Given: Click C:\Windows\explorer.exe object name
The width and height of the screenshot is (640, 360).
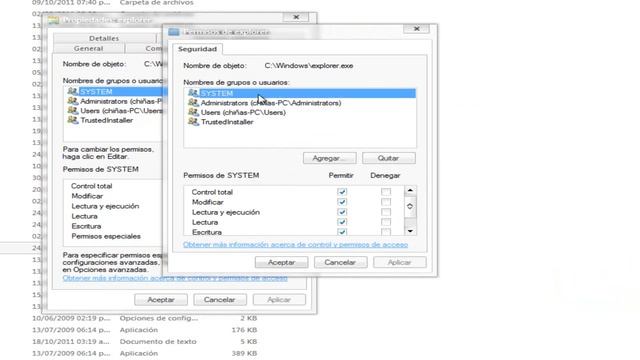Looking at the screenshot, I should tap(309, 66).
